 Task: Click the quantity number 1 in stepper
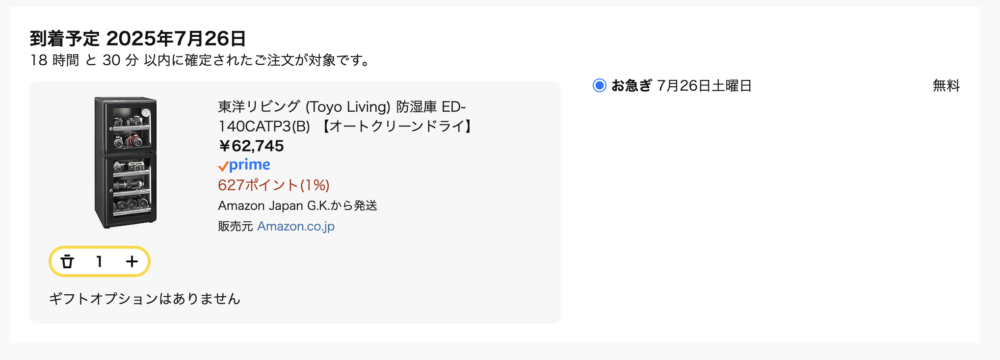point(99,261)
